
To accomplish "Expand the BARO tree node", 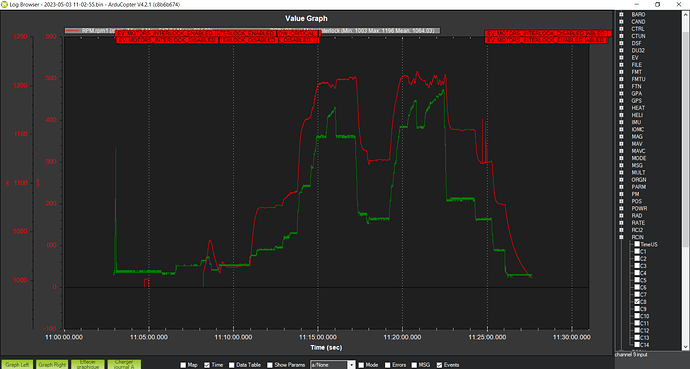I will [x=621, y=15].
